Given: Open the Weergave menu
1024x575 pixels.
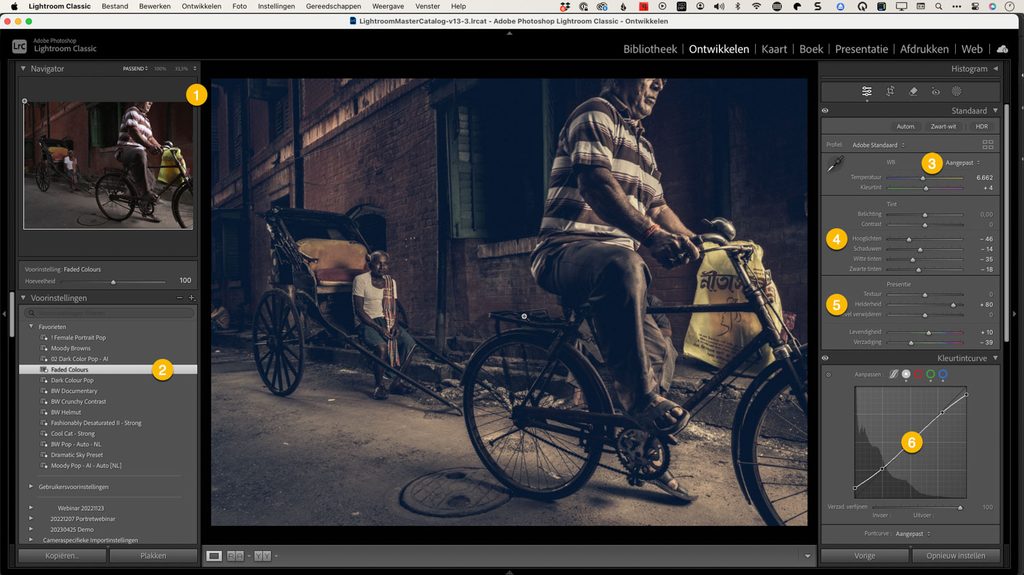Looking at the screenshot, I should tap(388, 6).
